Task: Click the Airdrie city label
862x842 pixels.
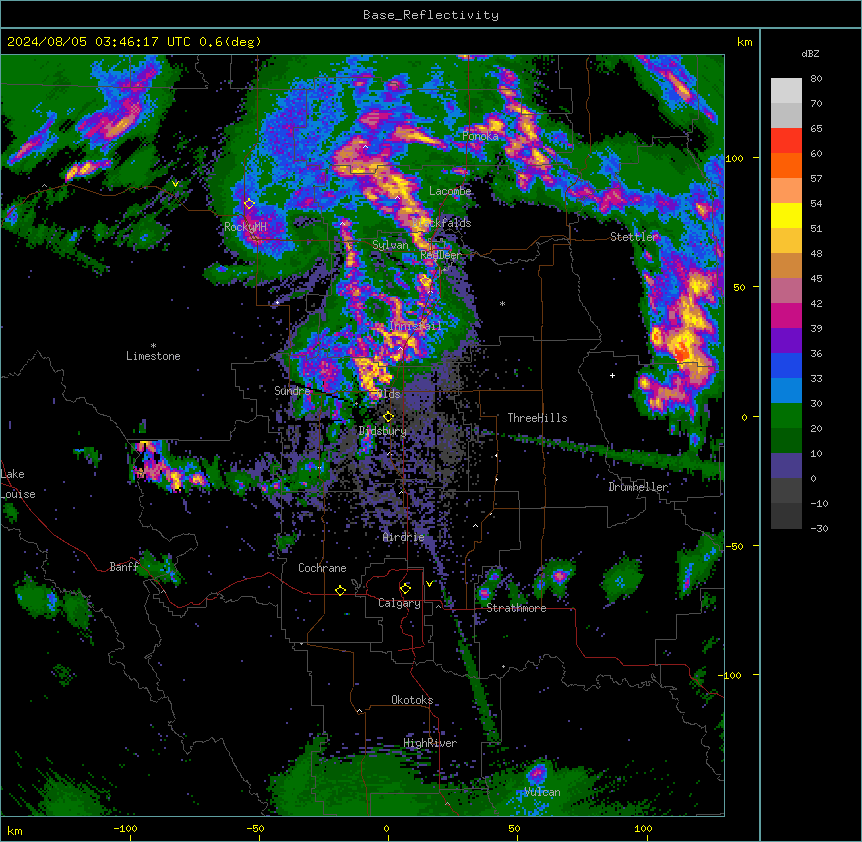Action: click(x=404, y=537)
